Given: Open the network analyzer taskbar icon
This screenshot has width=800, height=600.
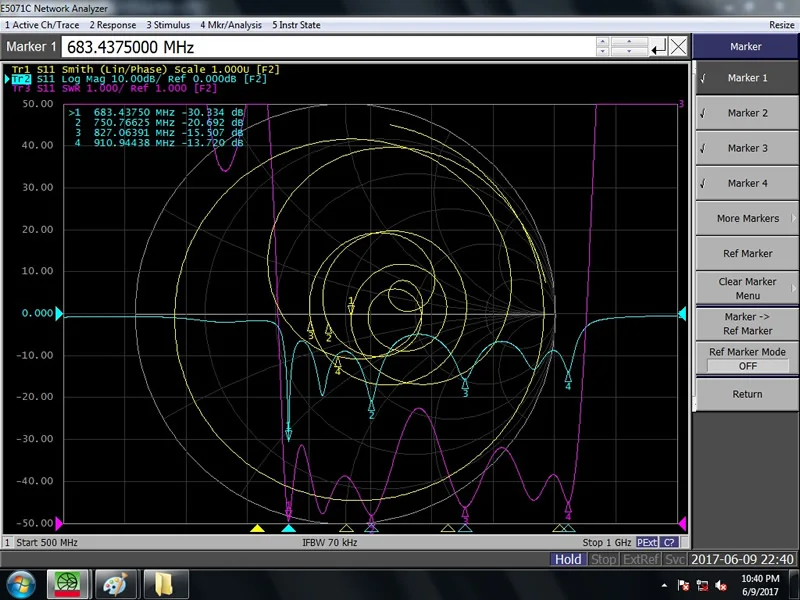Looking at the screenshot, I should click(x=68, y=583).
